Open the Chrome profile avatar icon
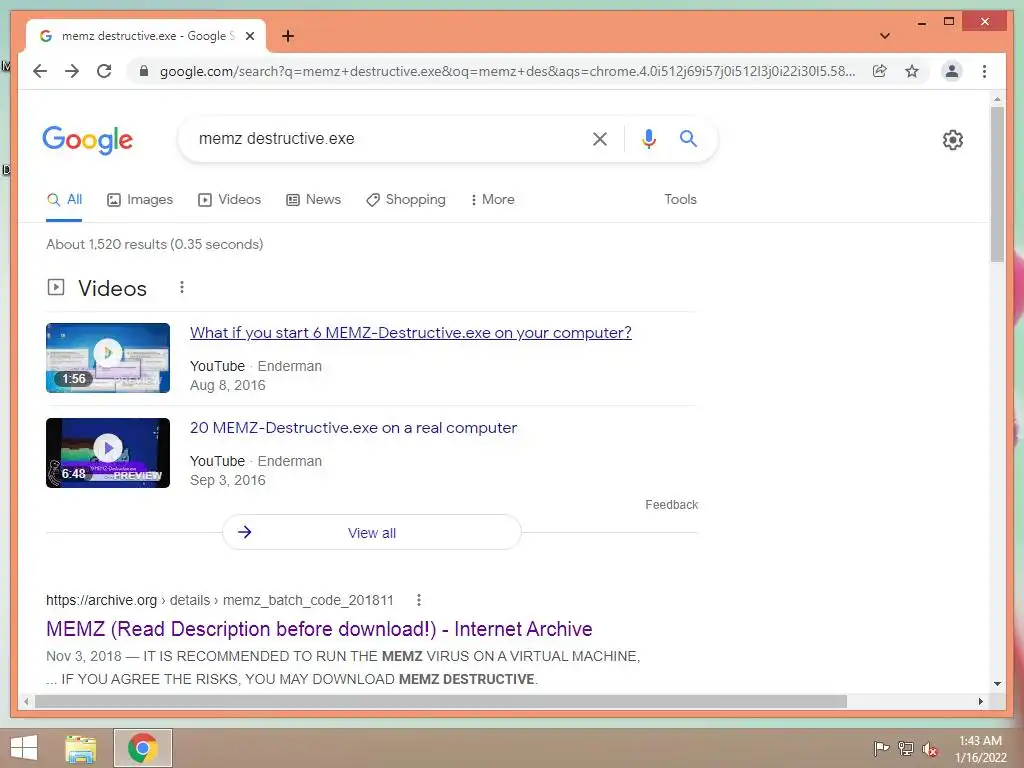This screenshot has height=768, width=1024. click(952, 71)
